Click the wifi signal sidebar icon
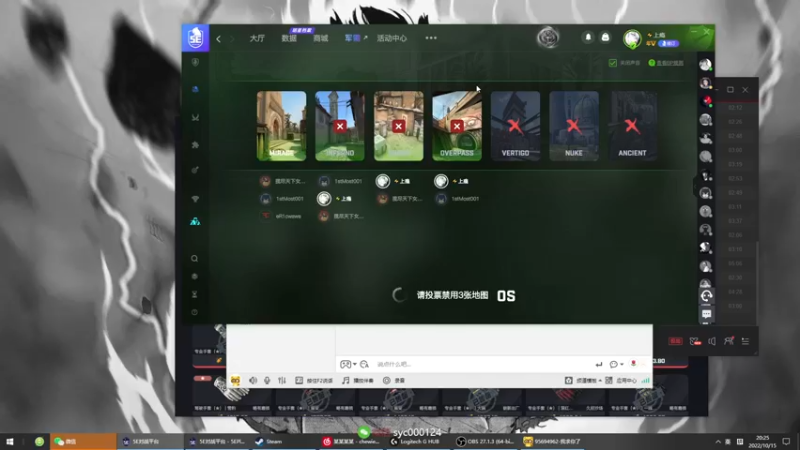 tap(195, 199)
